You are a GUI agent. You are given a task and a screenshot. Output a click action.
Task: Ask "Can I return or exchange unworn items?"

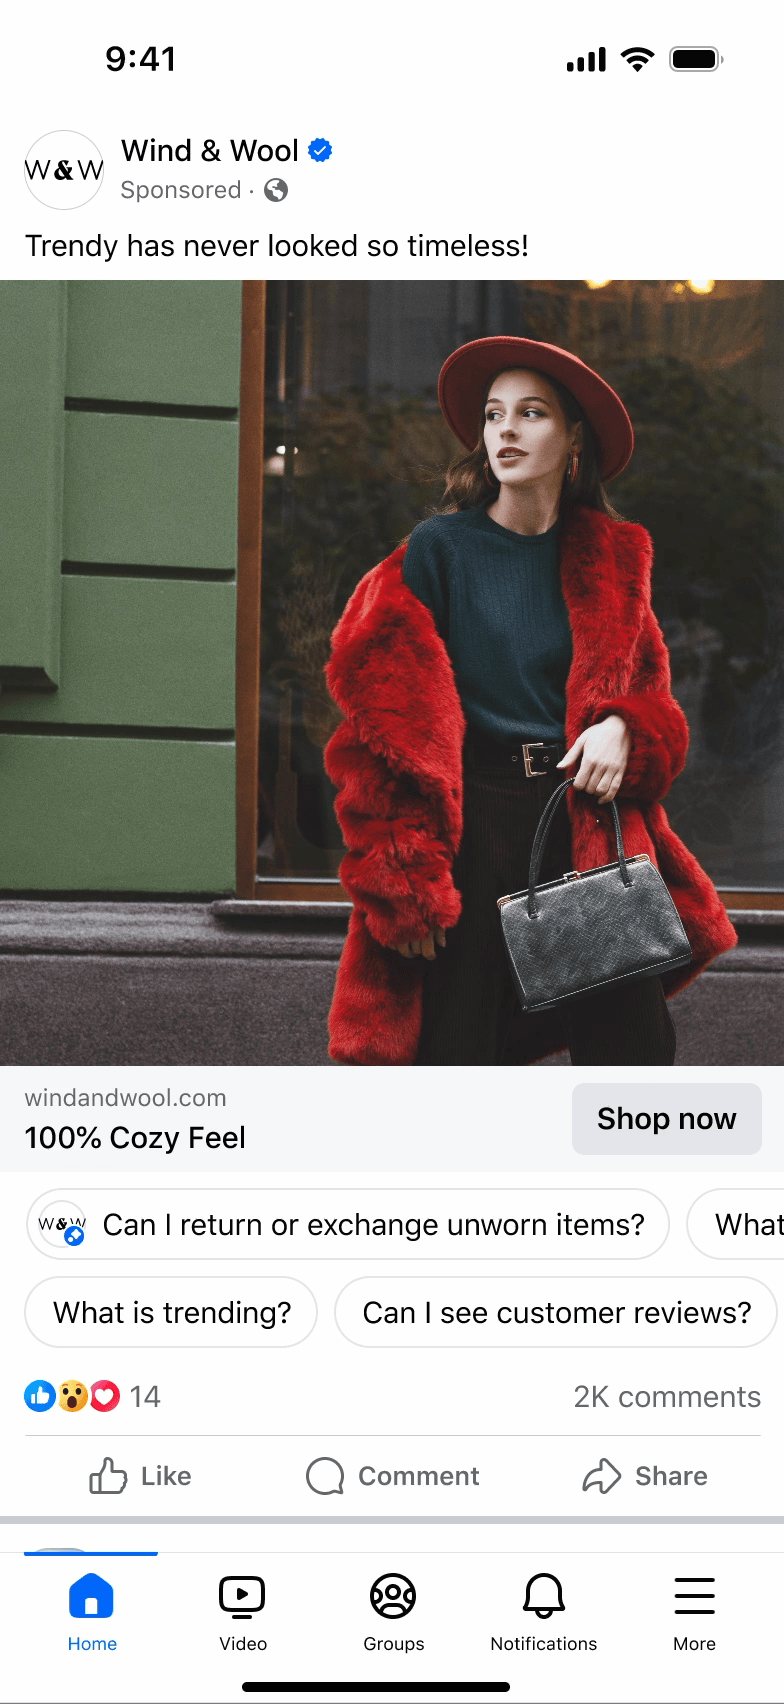(x=347, y=1224)
